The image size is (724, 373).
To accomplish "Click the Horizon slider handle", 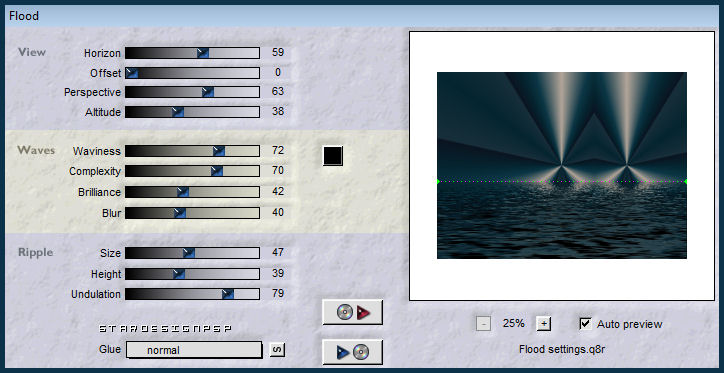I will coord(203,53).
